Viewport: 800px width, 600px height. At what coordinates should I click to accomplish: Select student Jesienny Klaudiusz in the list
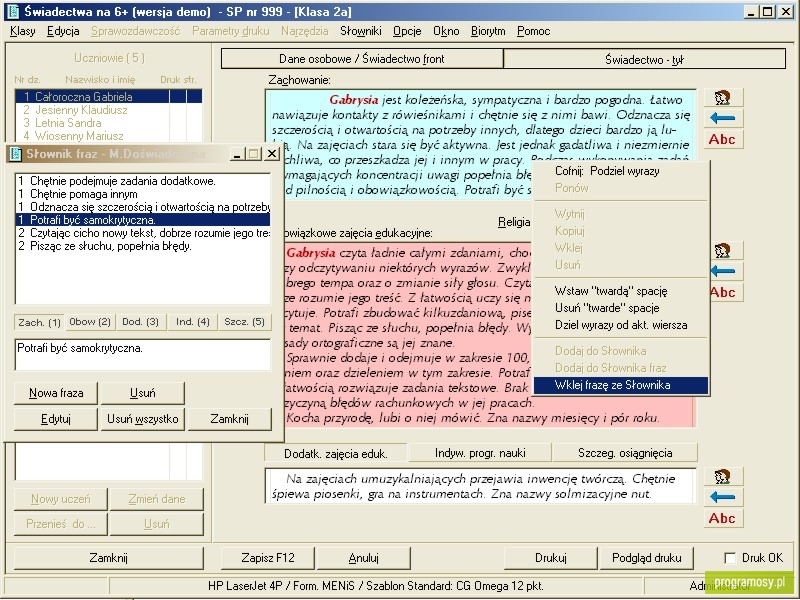(x=108, y=110)
